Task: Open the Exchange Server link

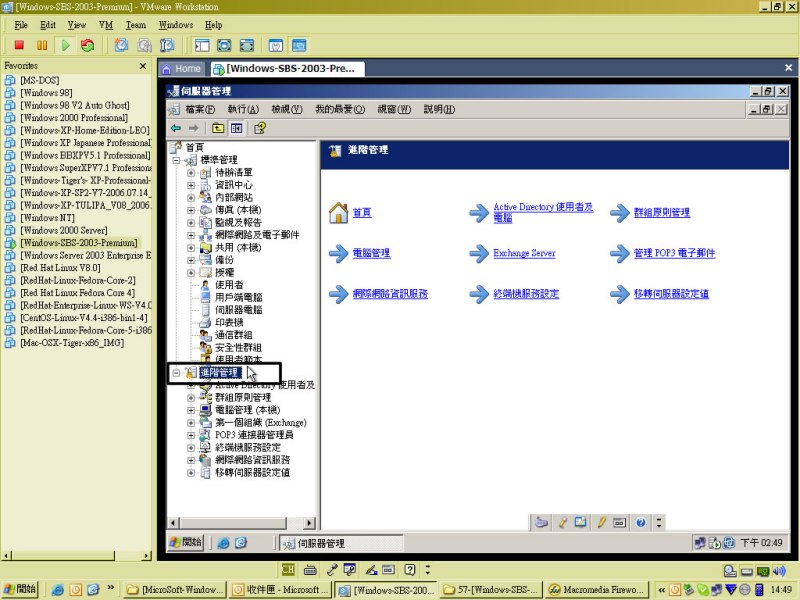Action: coord(524,253)
